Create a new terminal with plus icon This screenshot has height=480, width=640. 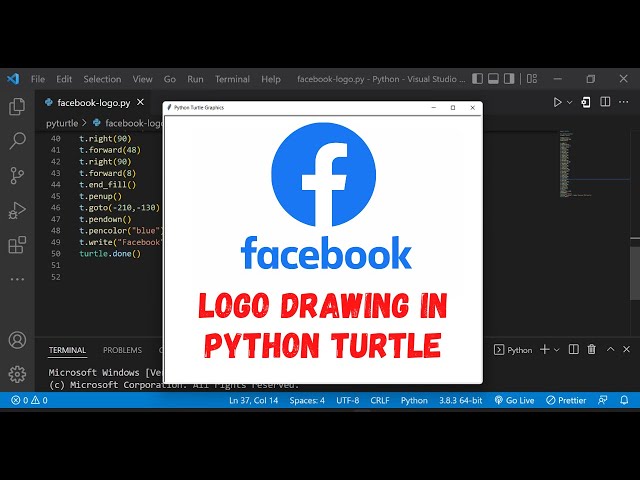click(x=544, y=349)
